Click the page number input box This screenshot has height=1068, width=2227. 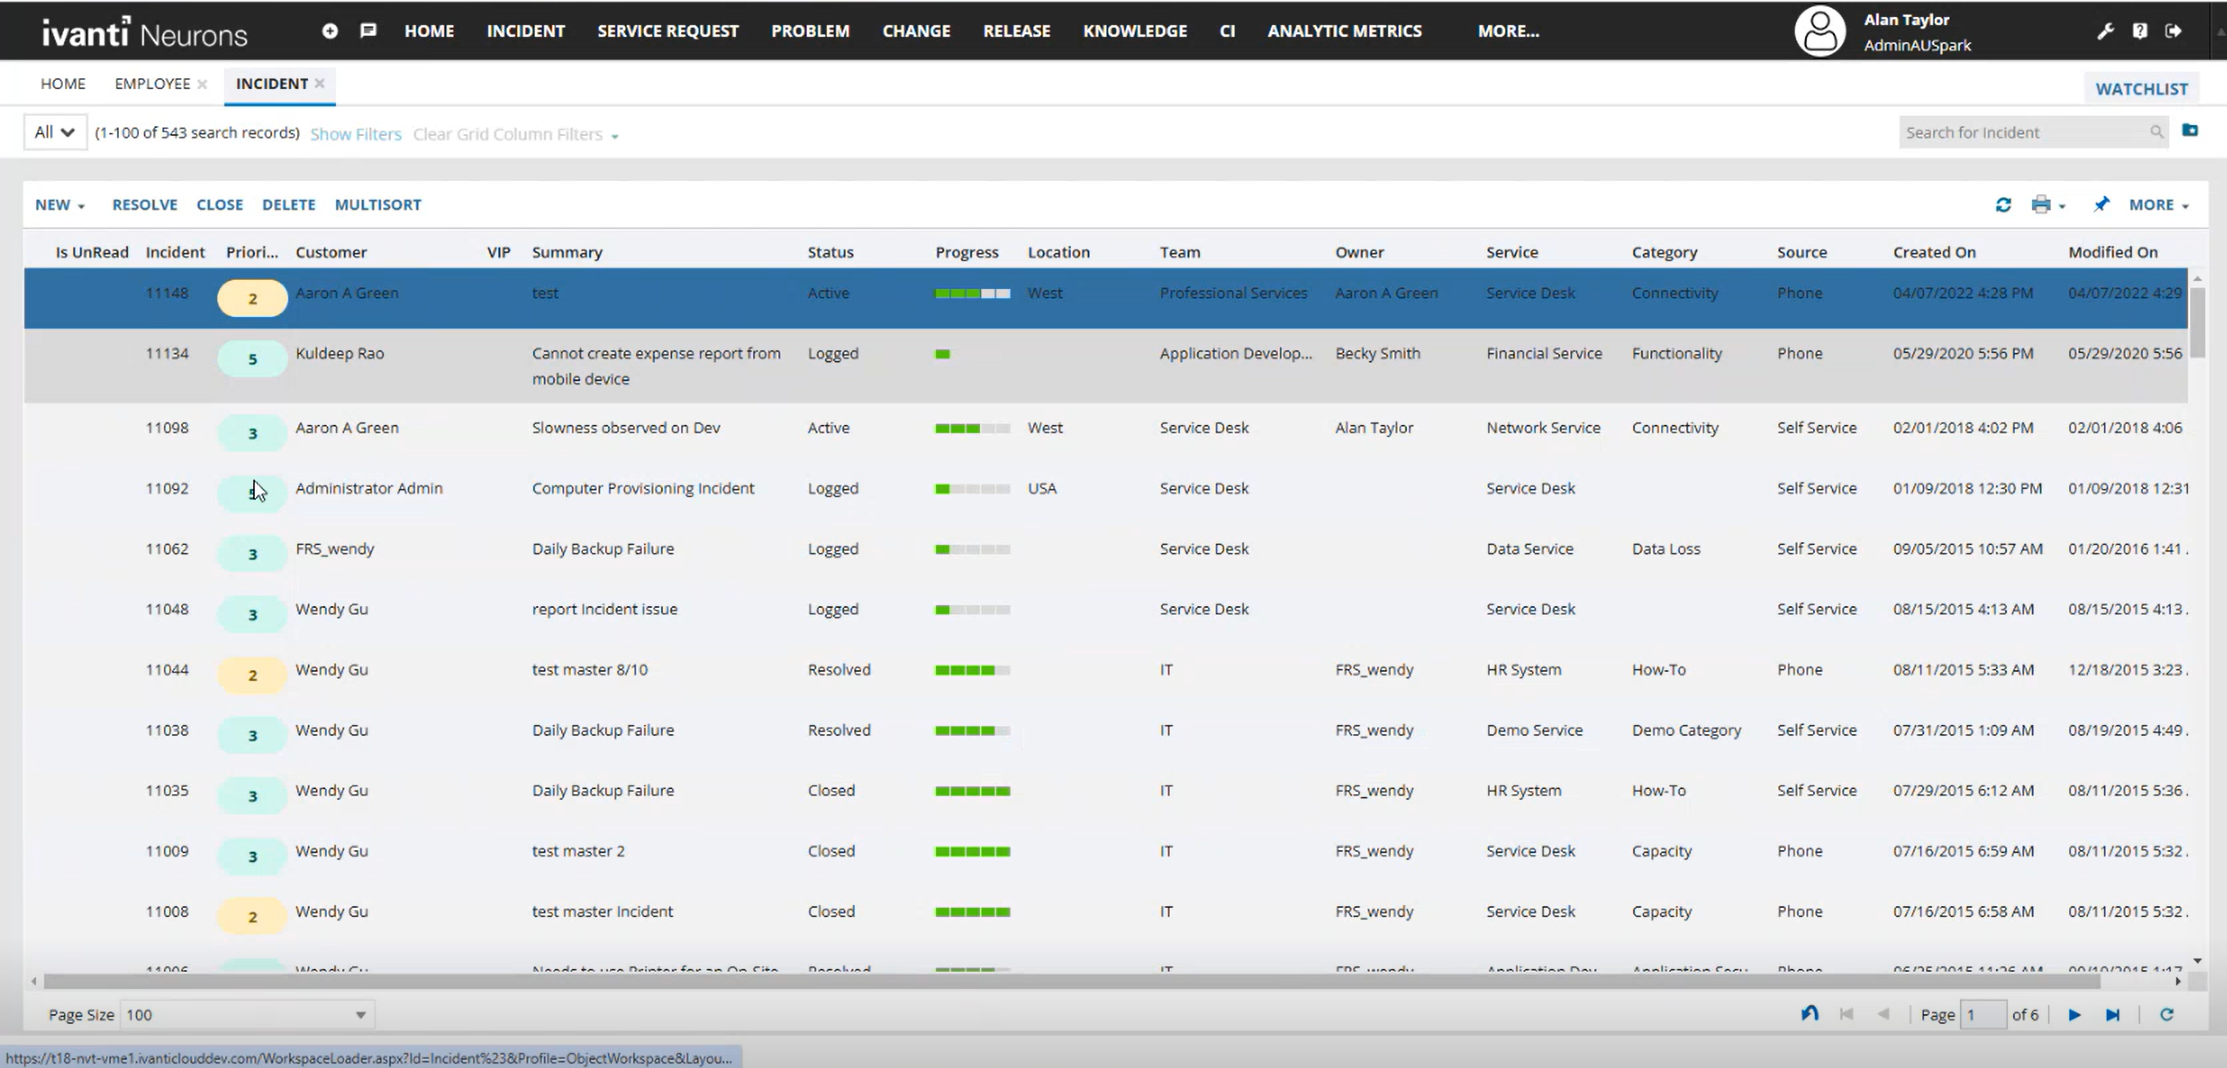(x=1983, y=1015)
